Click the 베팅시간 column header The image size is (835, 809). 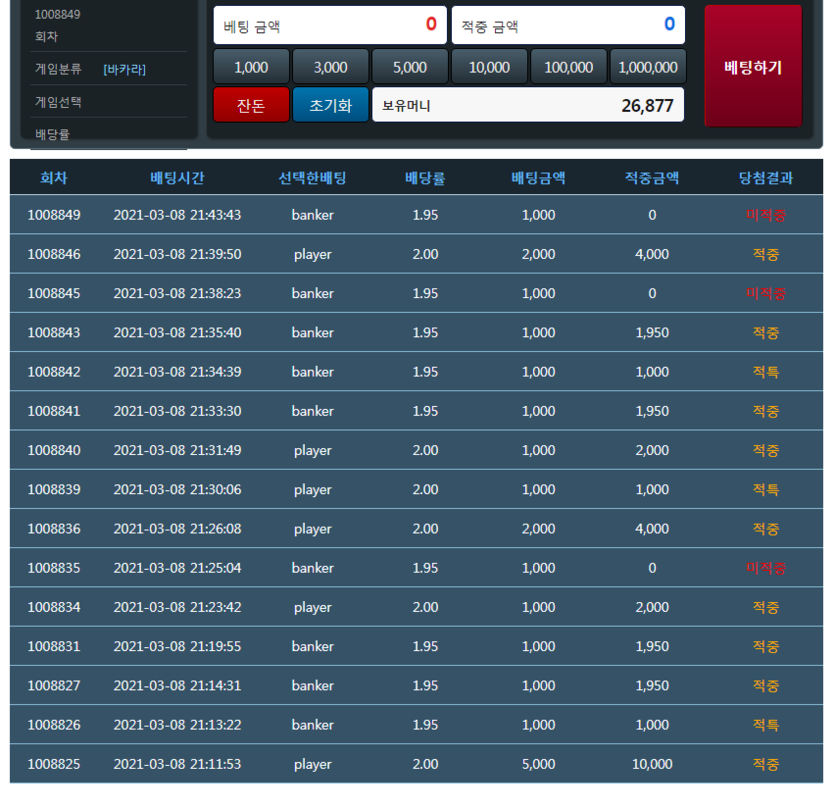click(x=177, y=177)
